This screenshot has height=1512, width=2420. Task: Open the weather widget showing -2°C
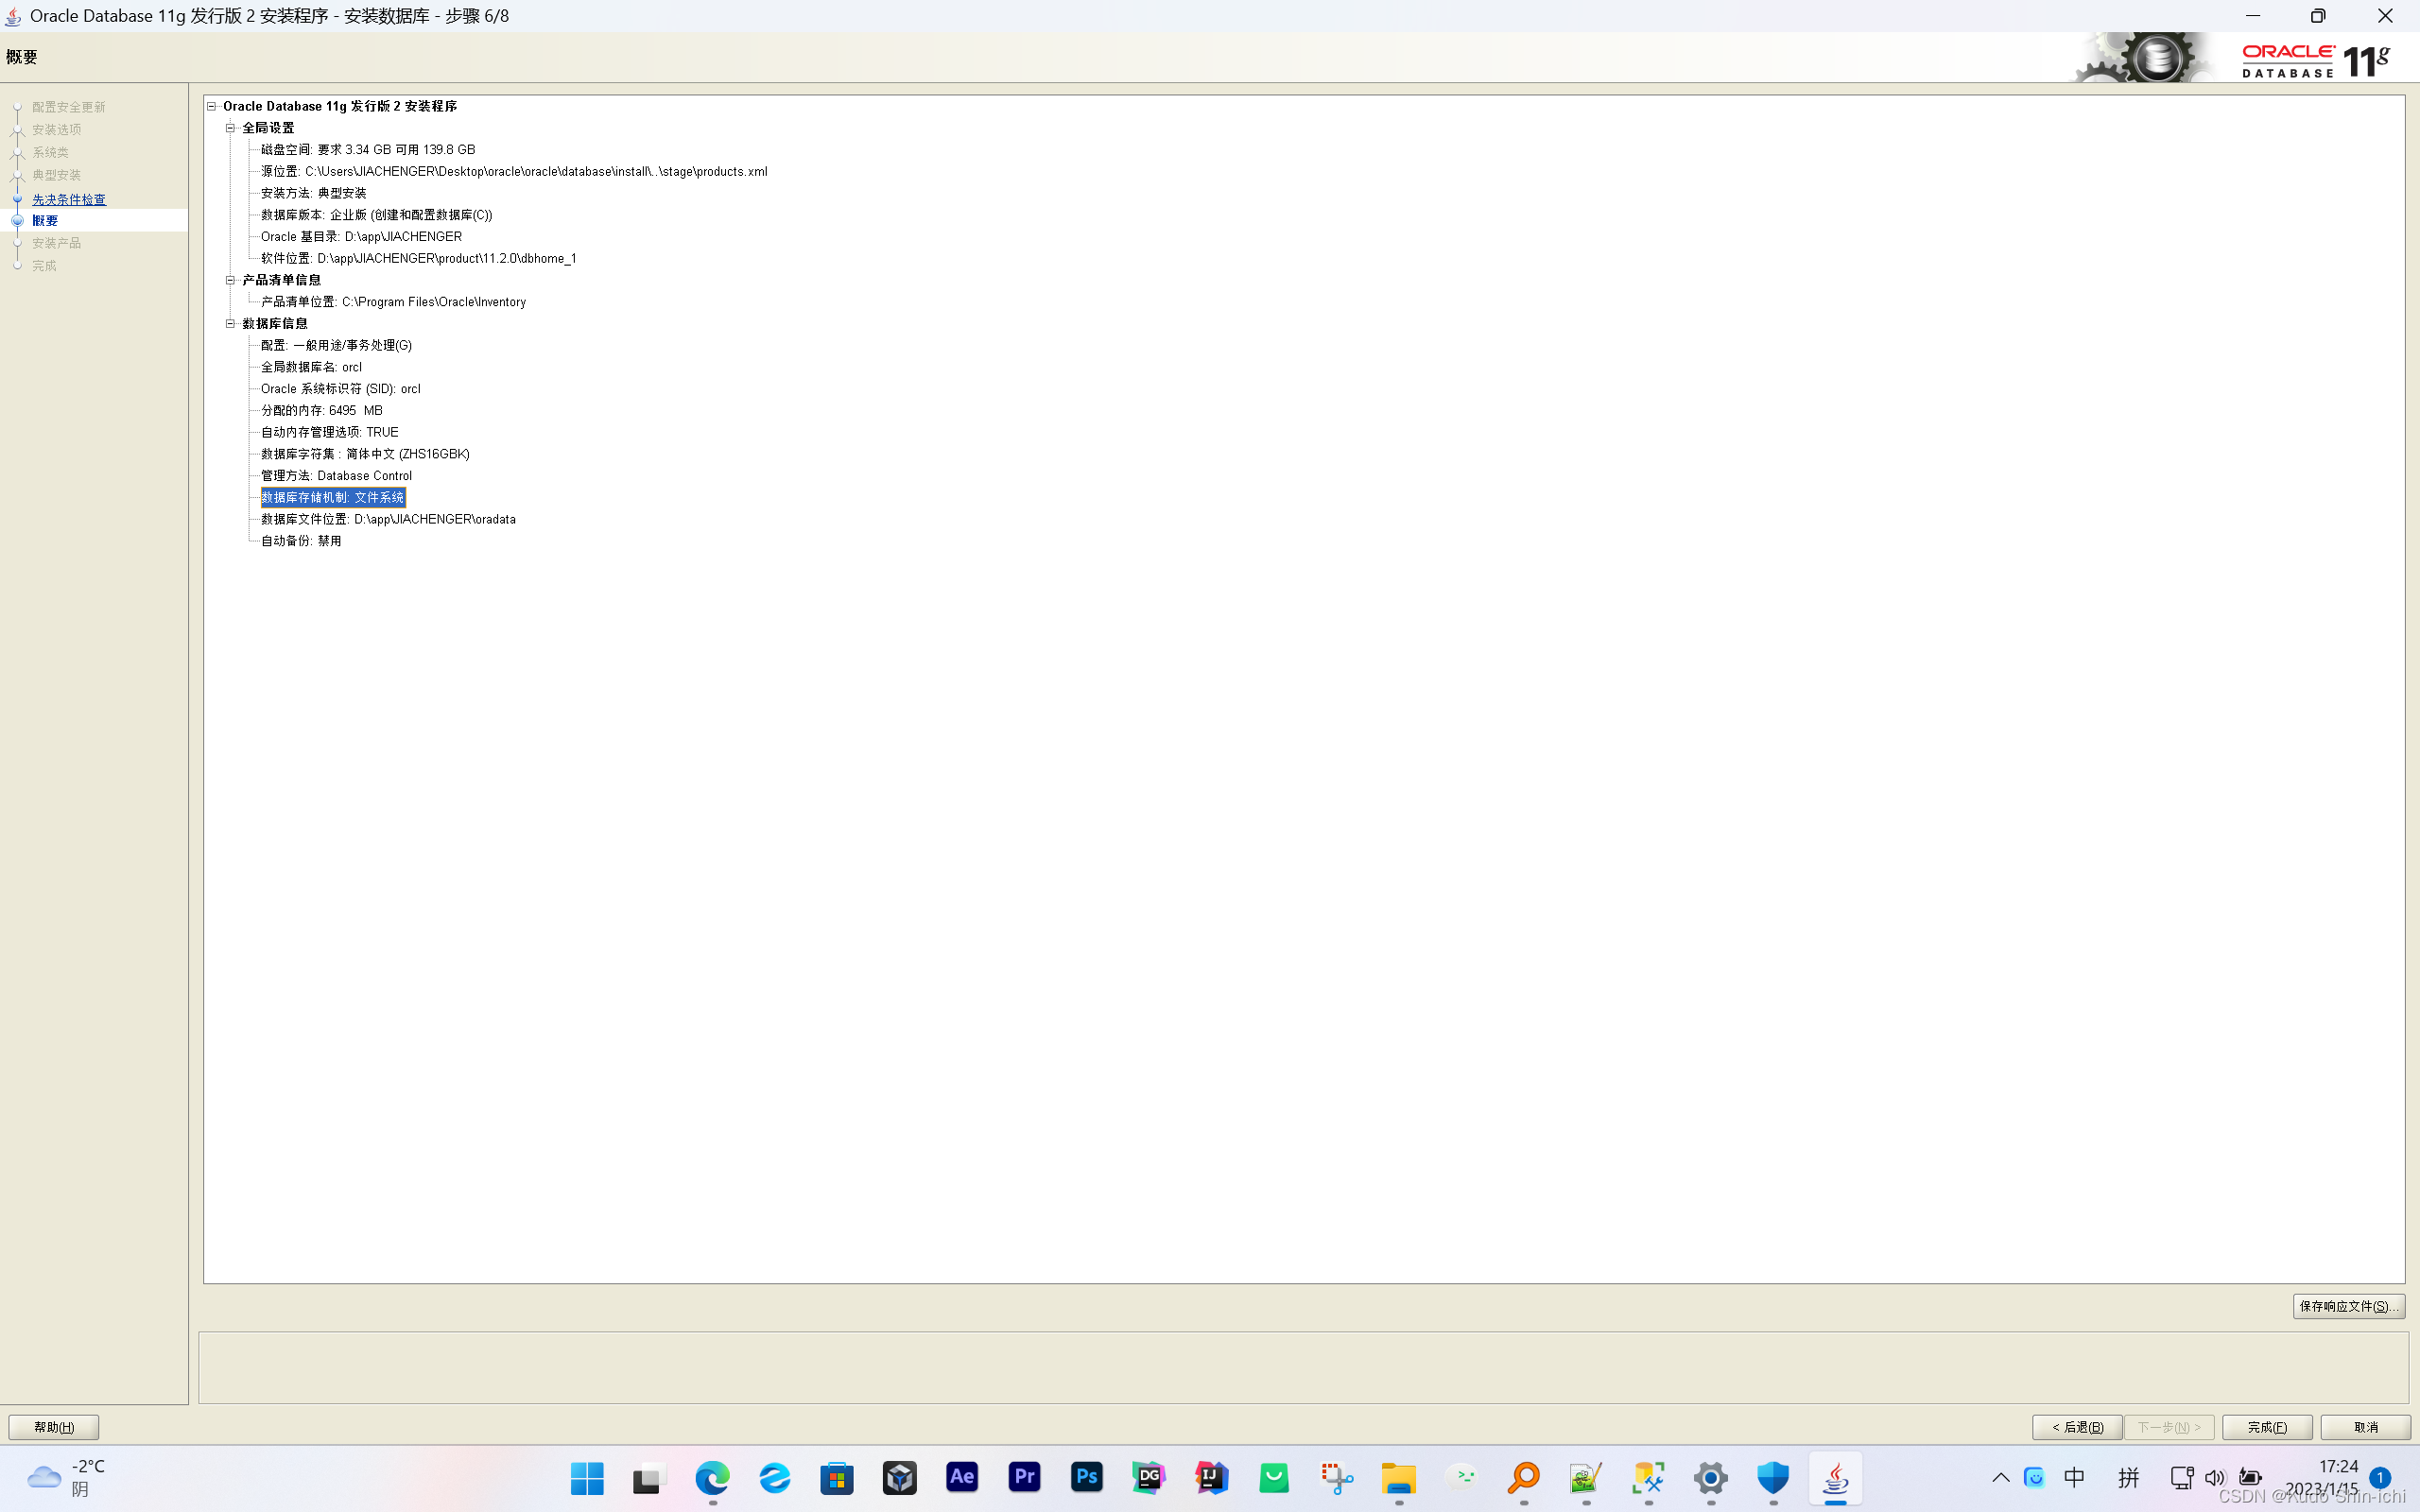tap(67, 1478)
